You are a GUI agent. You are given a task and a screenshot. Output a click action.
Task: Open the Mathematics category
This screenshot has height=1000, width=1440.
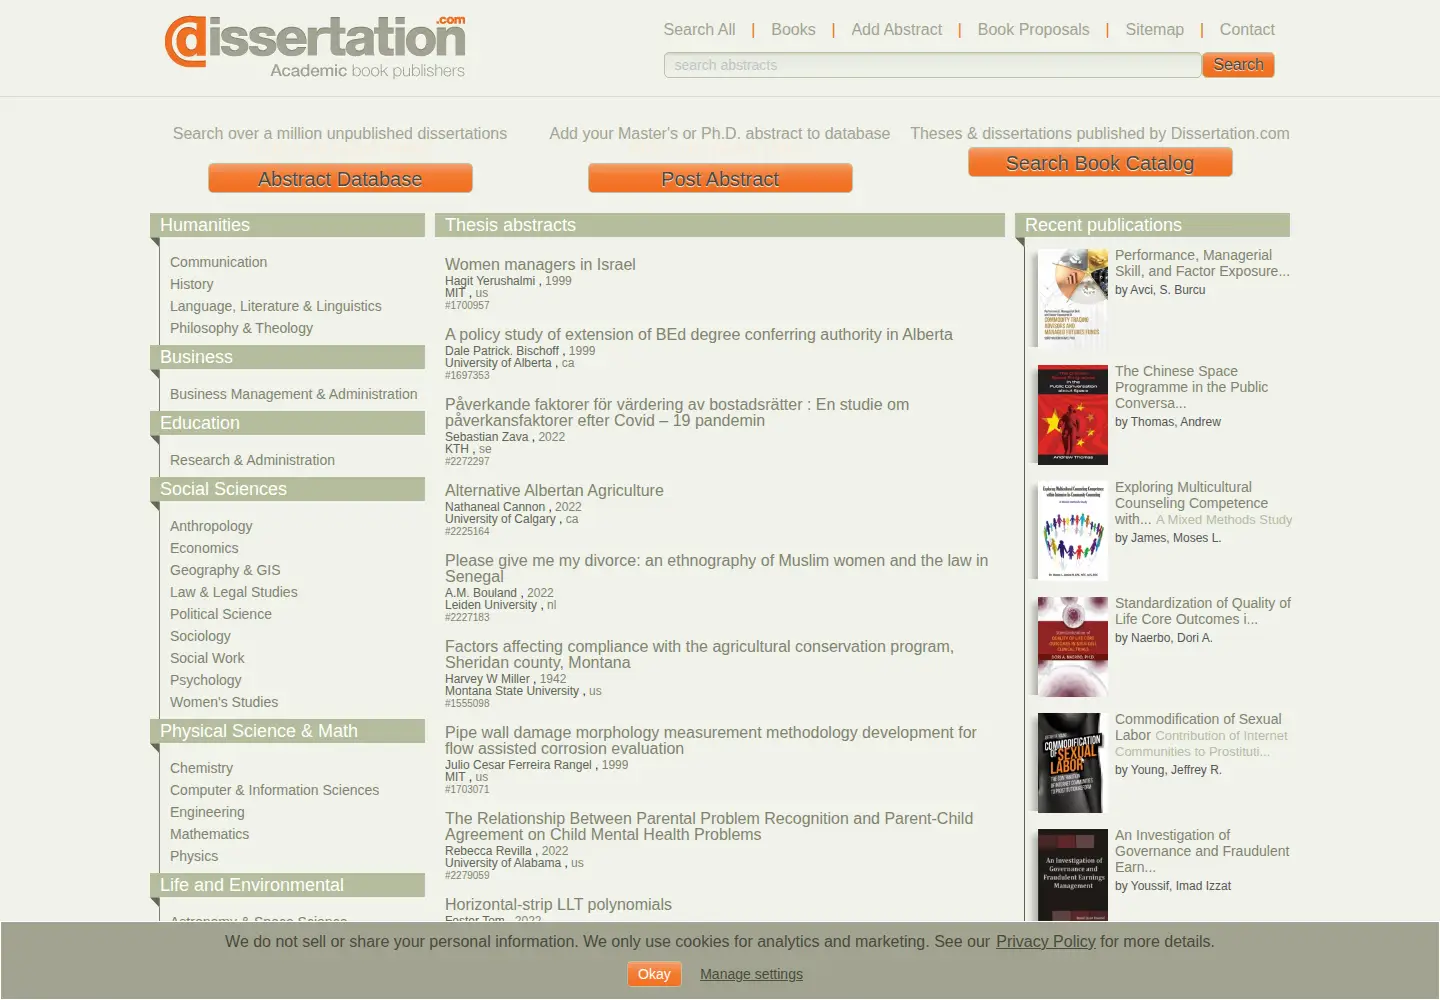point(209,834)
